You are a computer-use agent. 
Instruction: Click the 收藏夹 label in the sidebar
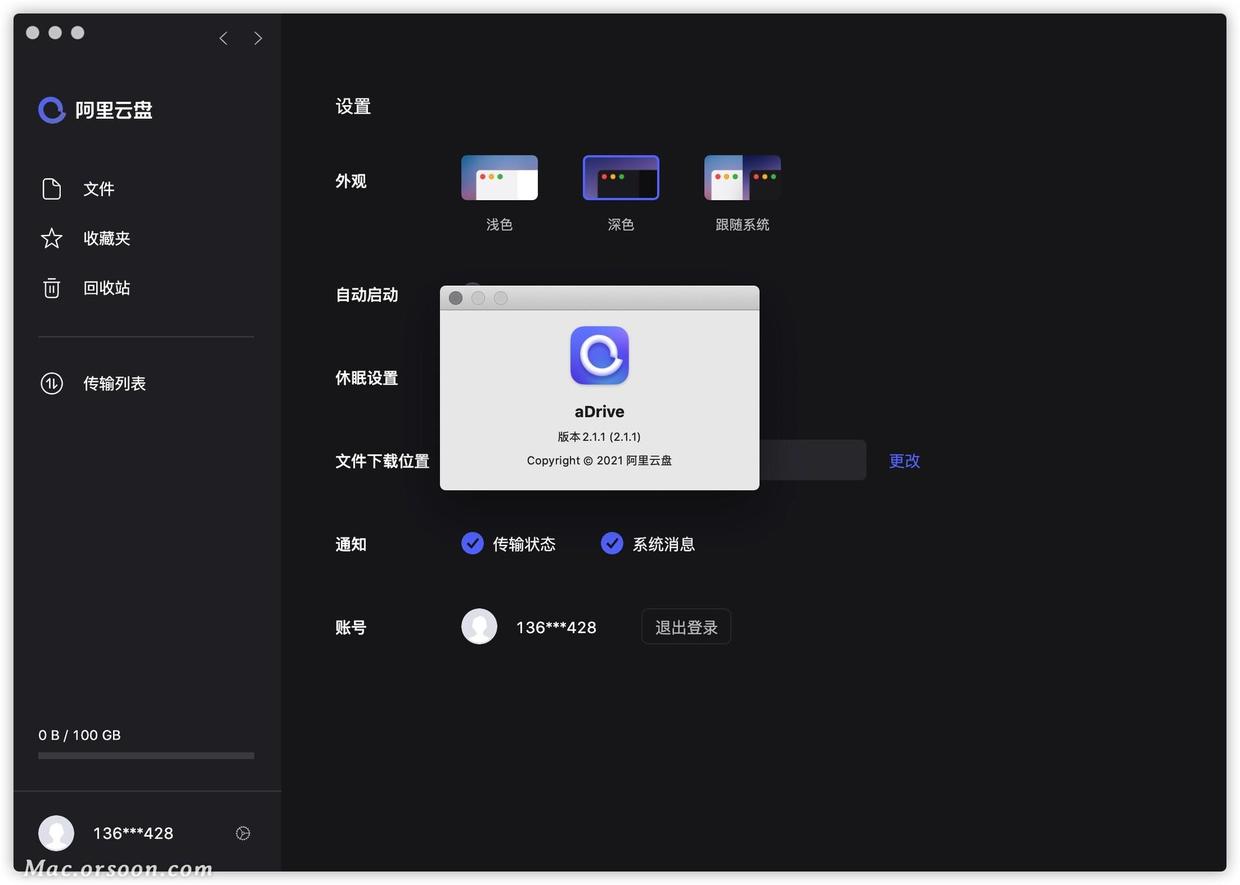tap(107, 238)
